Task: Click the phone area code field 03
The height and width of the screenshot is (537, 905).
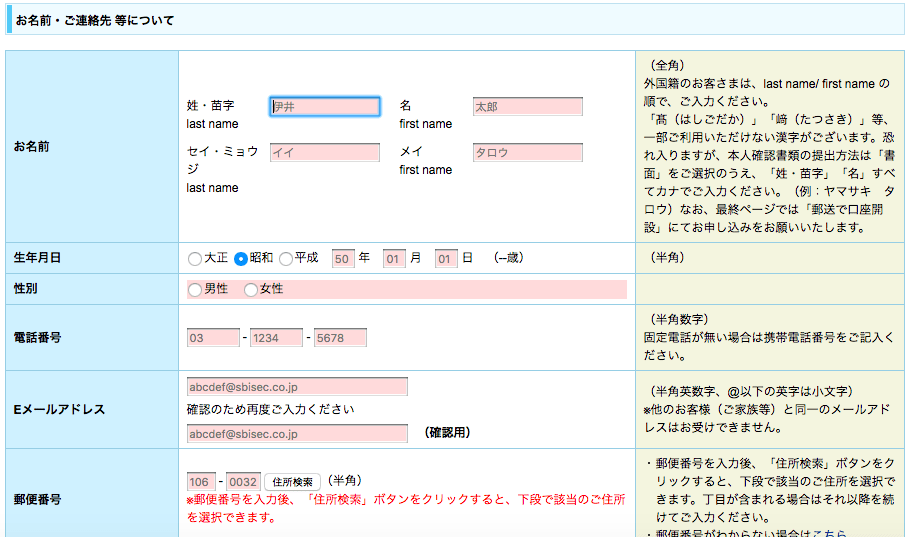Action: point(213,338)
